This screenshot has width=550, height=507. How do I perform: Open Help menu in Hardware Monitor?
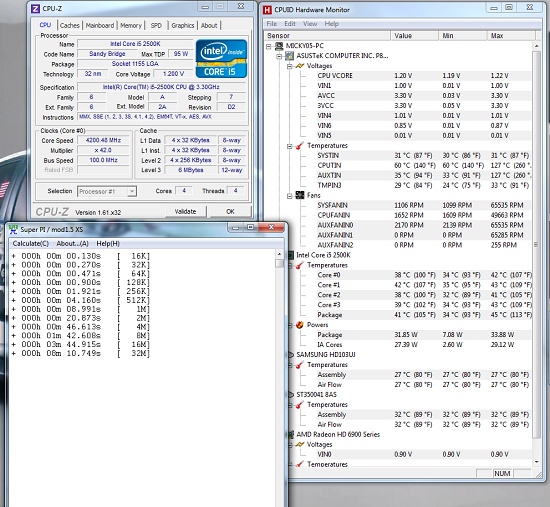coord(331,24)
